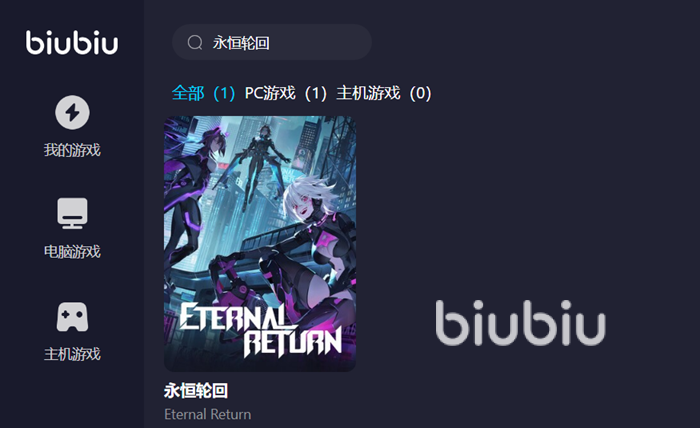Click the Eternal Return logo on the cover
Viewport: 700px width, 428px height.
point(261,330)
